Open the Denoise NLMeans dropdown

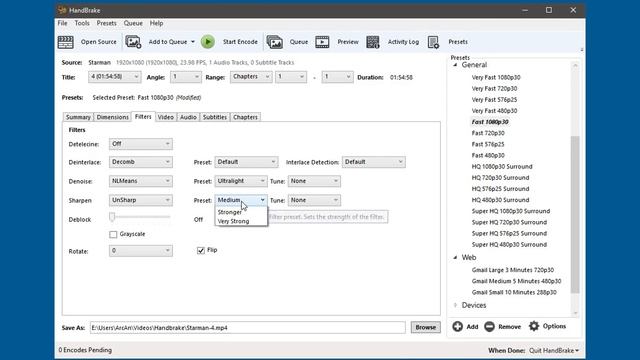tap(140, 181)
